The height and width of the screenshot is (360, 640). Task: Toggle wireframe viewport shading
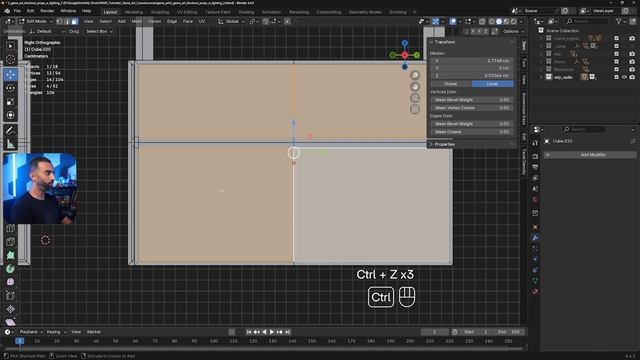tap(492, 21)
